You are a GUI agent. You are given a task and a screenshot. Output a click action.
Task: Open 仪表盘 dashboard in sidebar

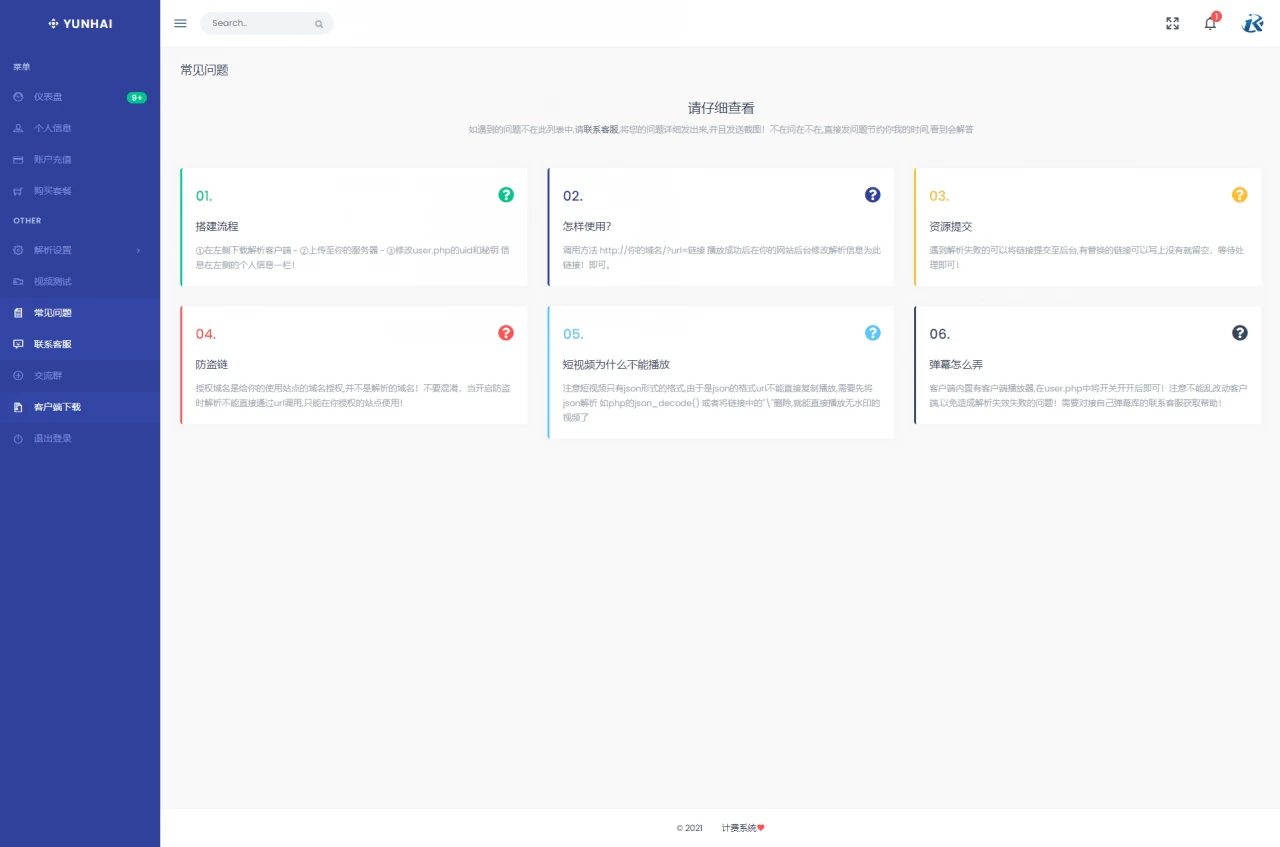[48, 97]
